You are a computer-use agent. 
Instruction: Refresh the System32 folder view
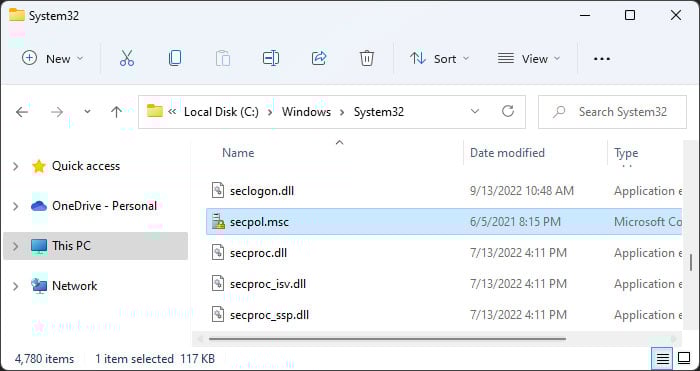[508, 111]
